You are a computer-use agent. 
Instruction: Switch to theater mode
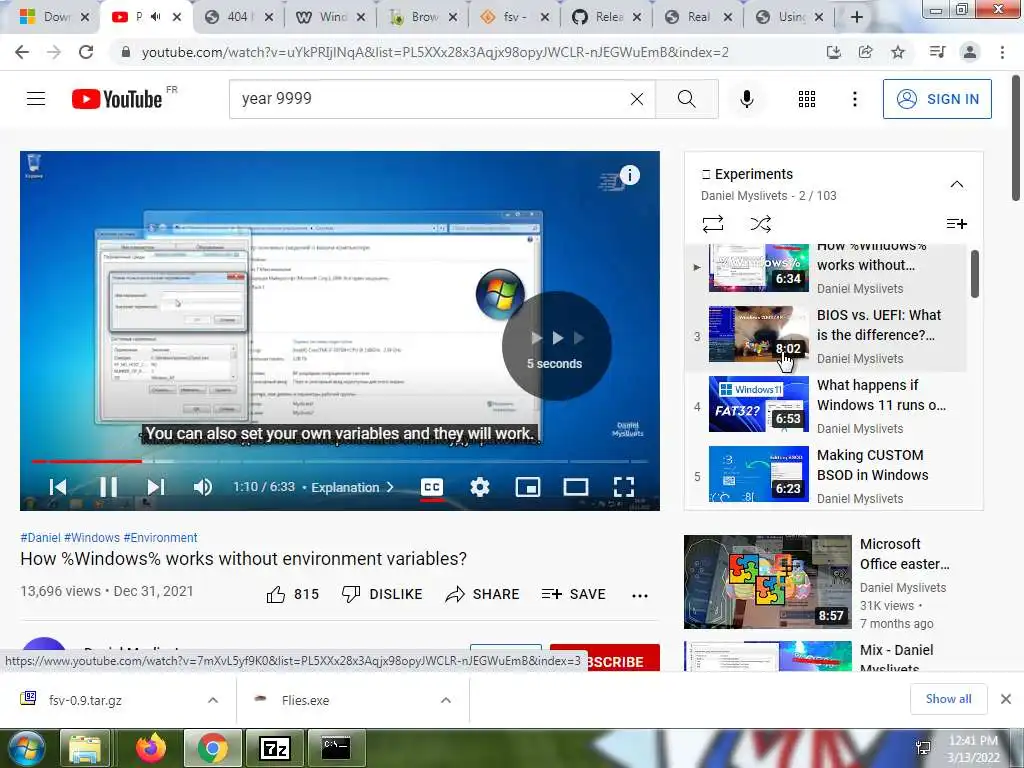click(575, 487)
